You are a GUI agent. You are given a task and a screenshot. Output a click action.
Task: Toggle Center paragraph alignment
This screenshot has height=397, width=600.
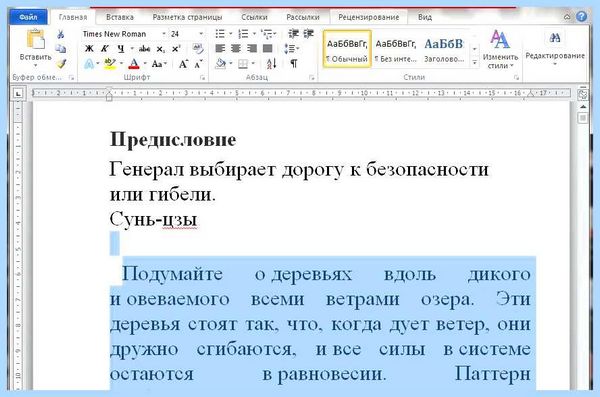[x=236, y=49]
